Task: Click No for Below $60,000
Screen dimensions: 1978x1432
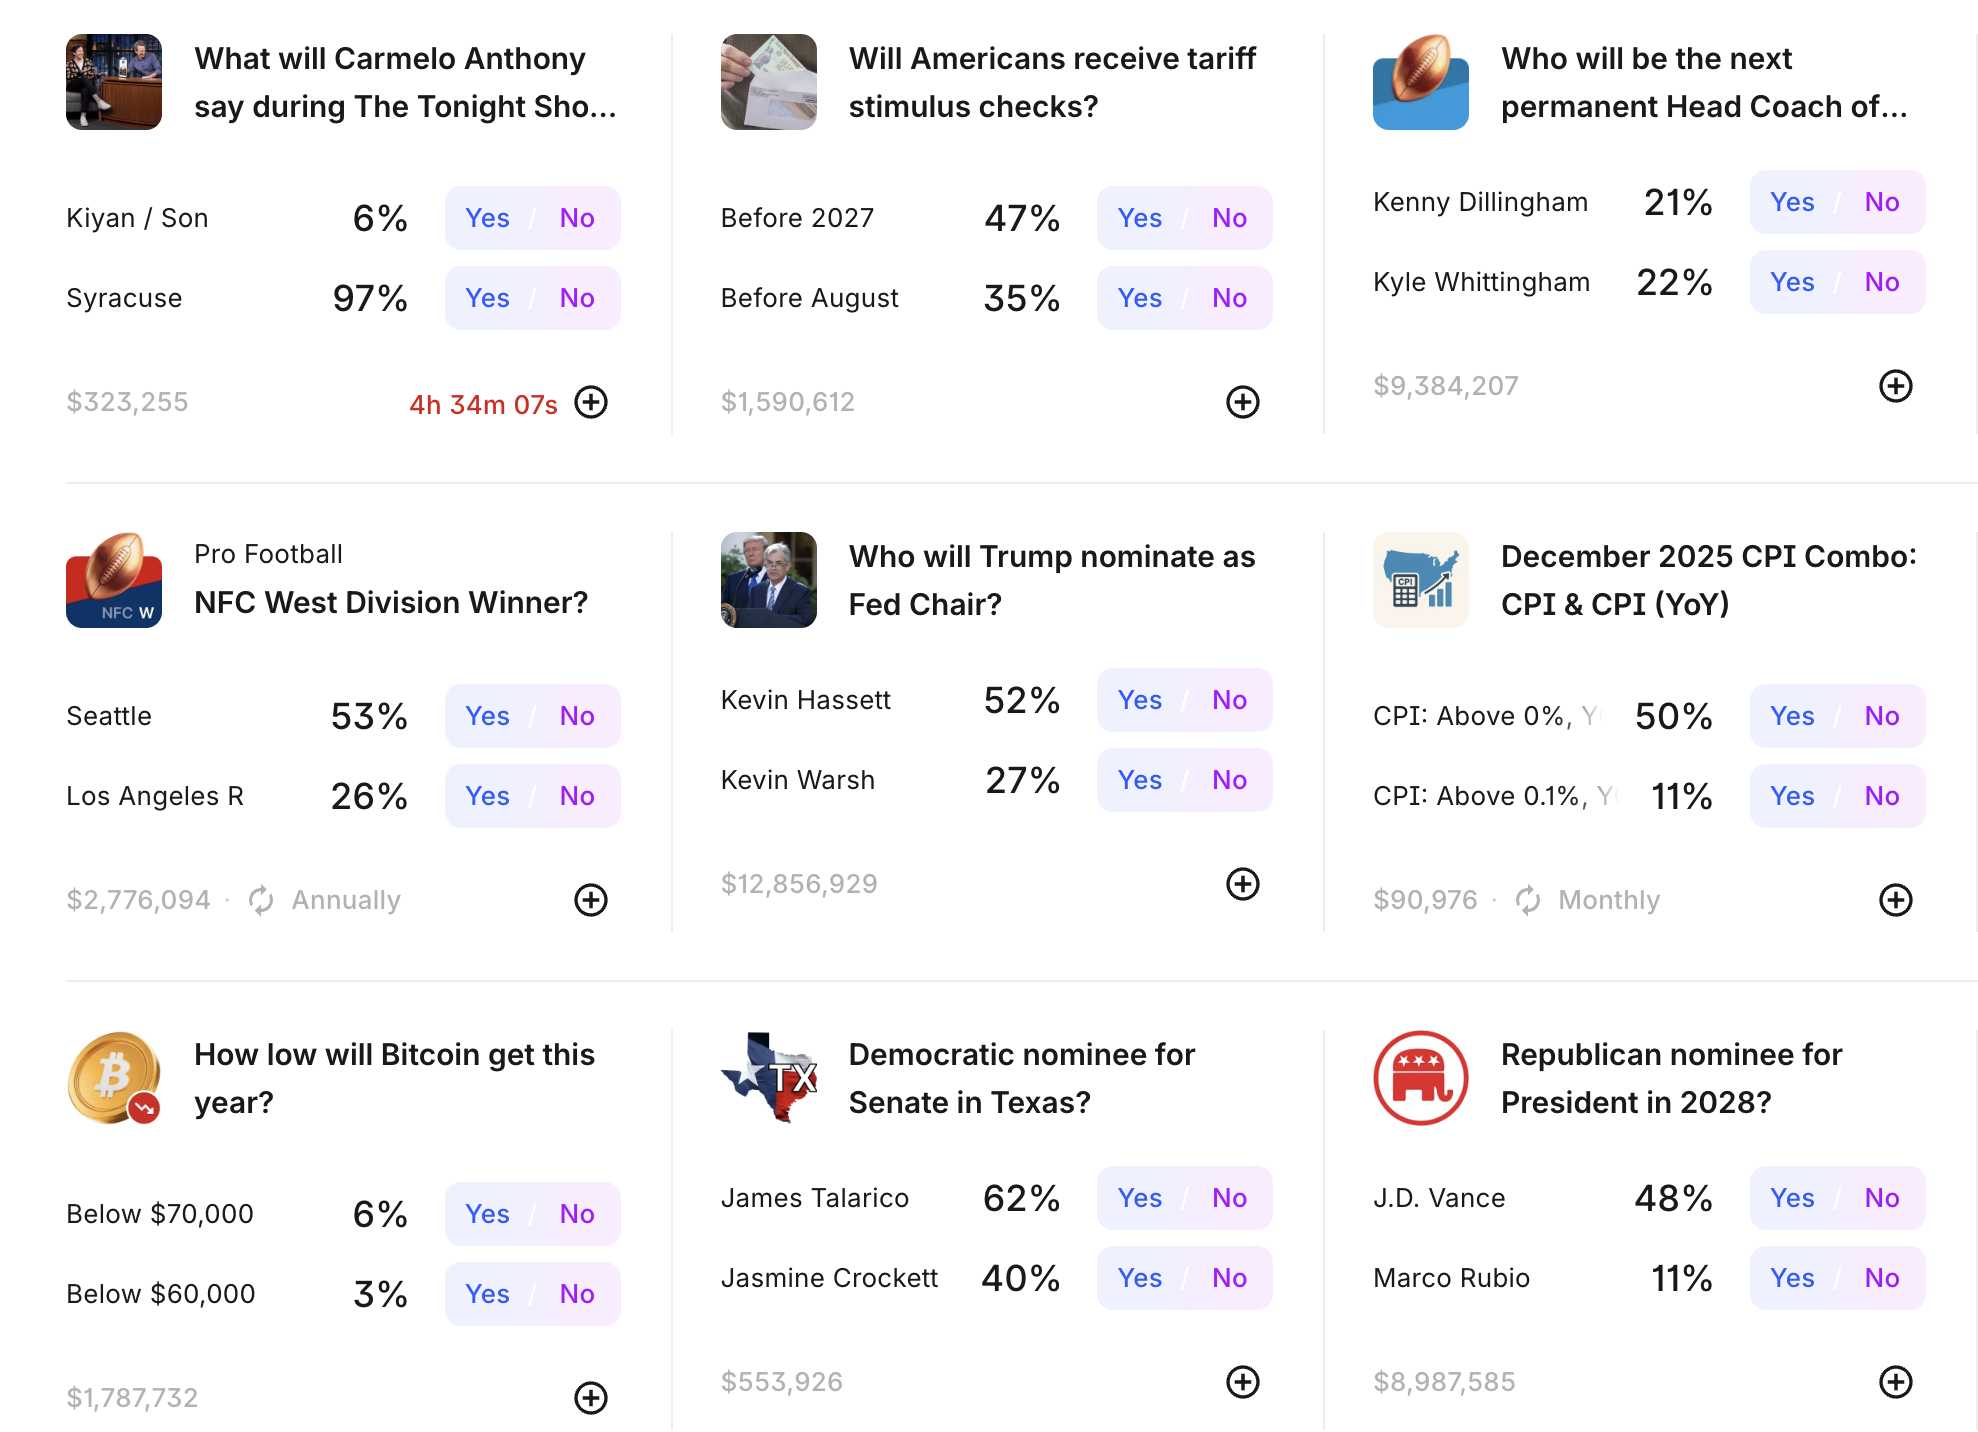Action: 577,1294
